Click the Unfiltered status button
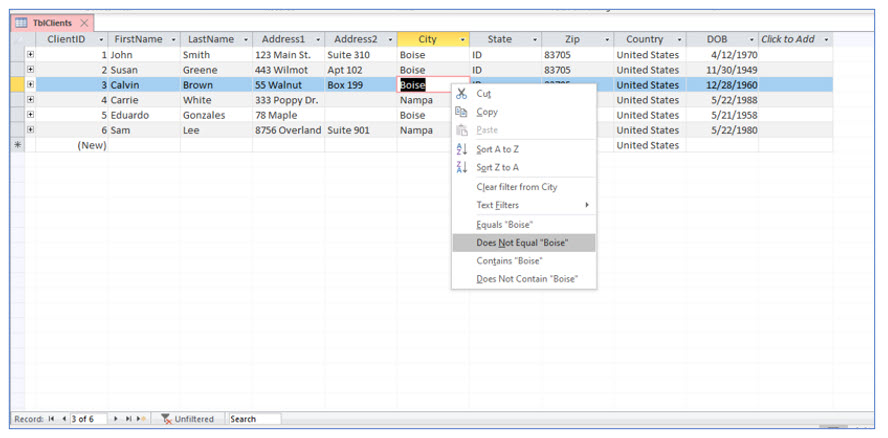This screenshot has height=438, width=888. 187,419
